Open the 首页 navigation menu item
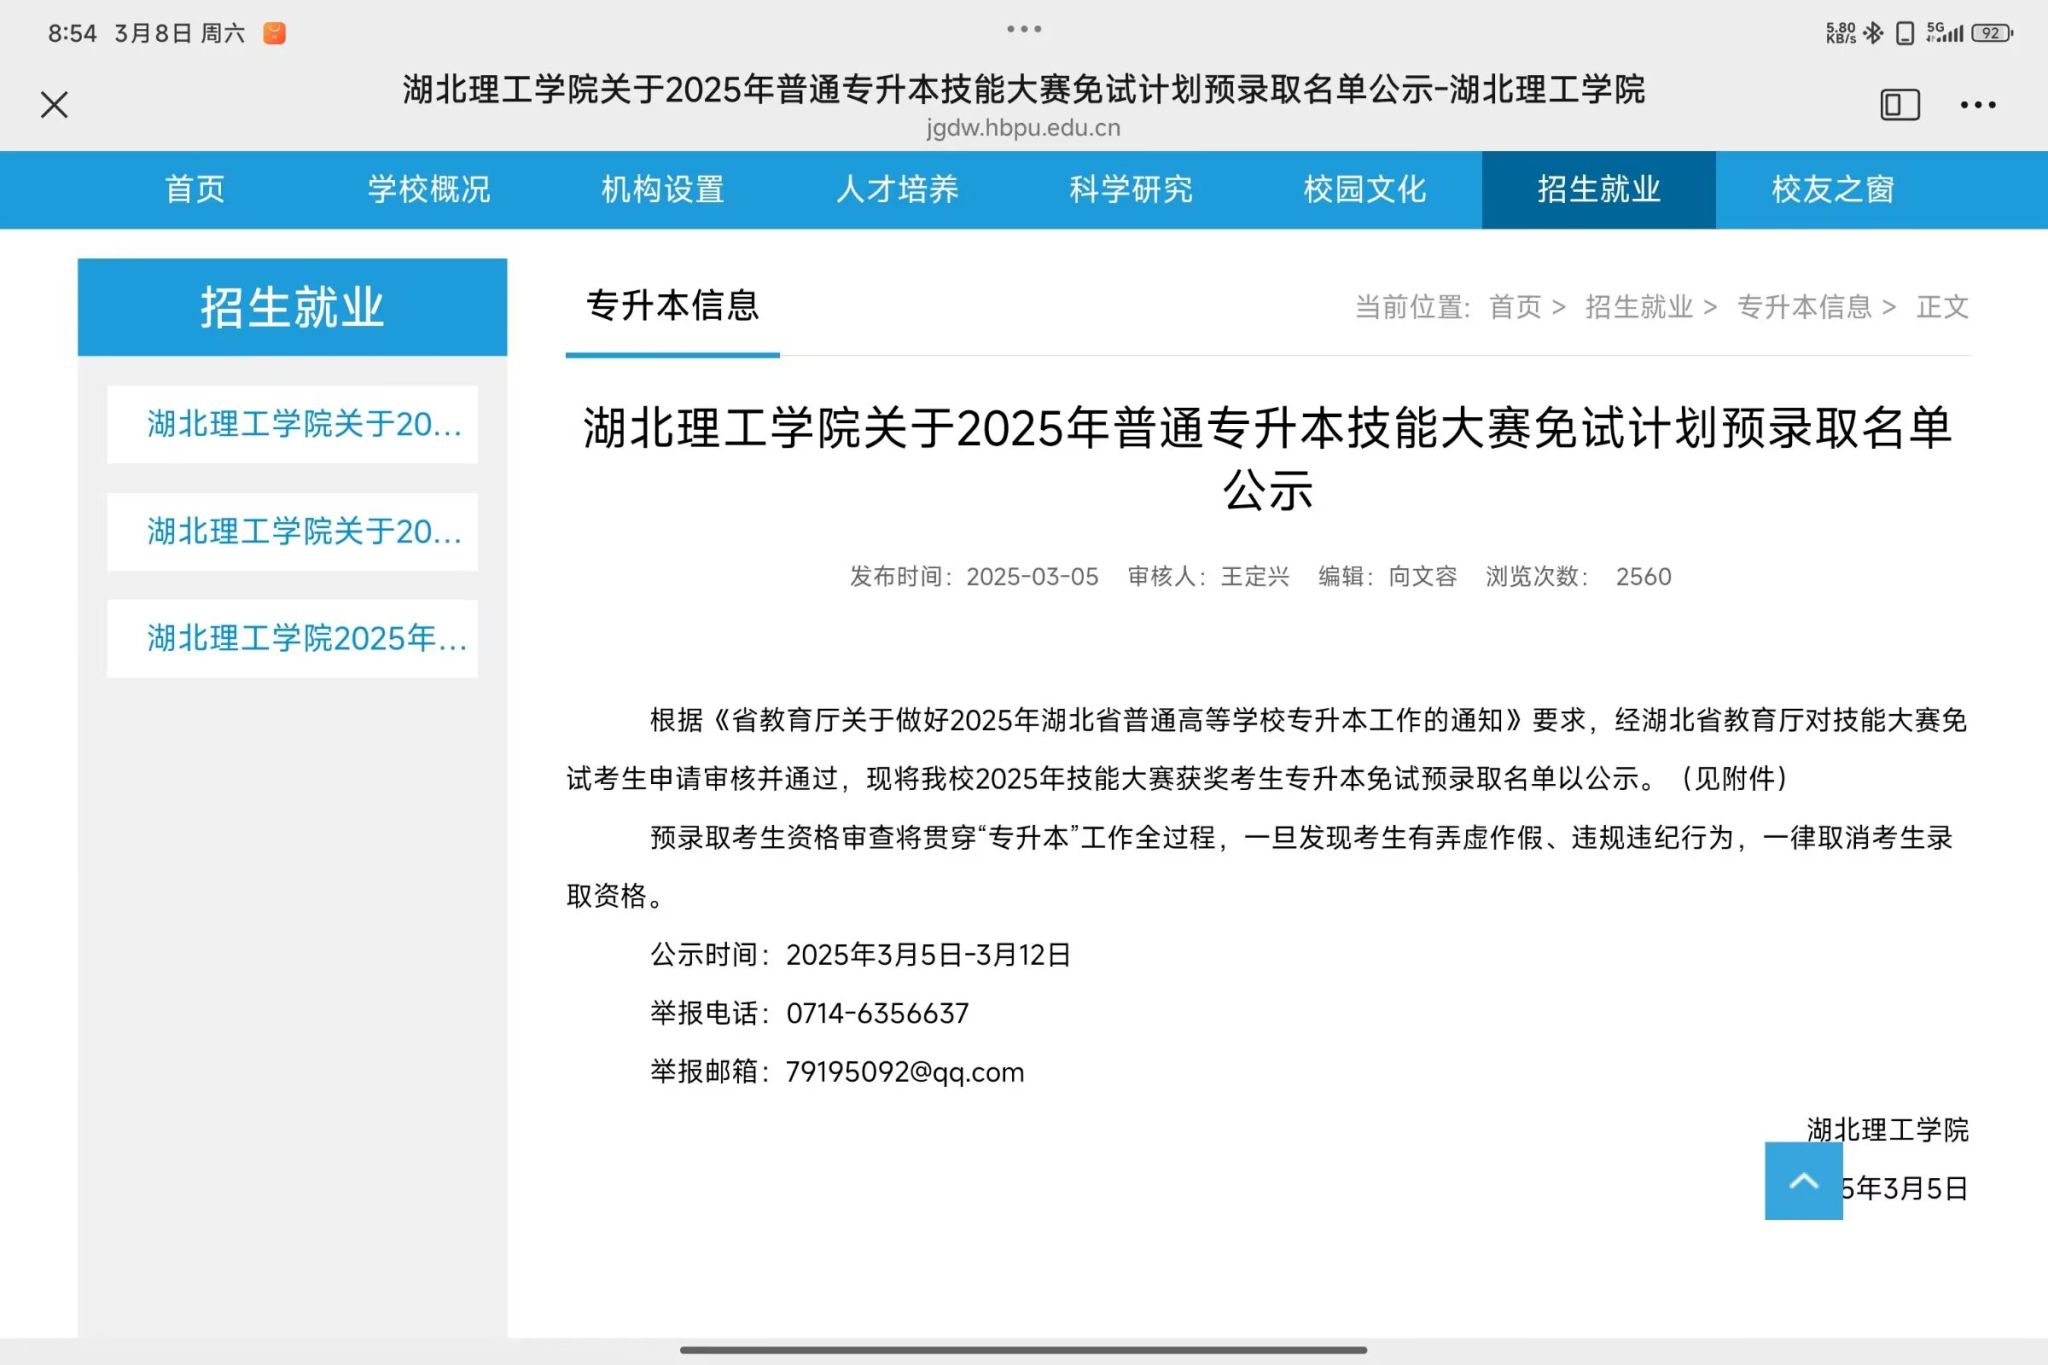Viewport: 2048px width, 1365px height. tap(195, 189)
